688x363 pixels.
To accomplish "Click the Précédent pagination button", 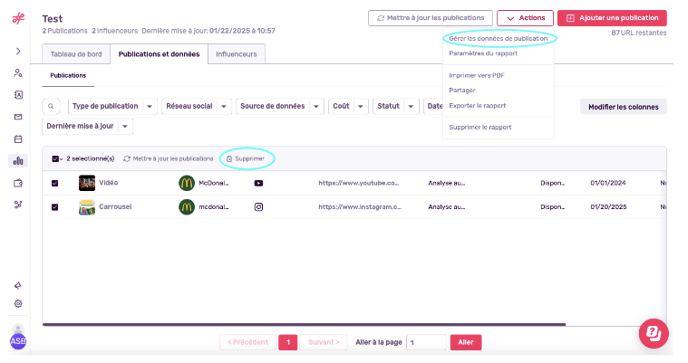I will pos(247,342).
